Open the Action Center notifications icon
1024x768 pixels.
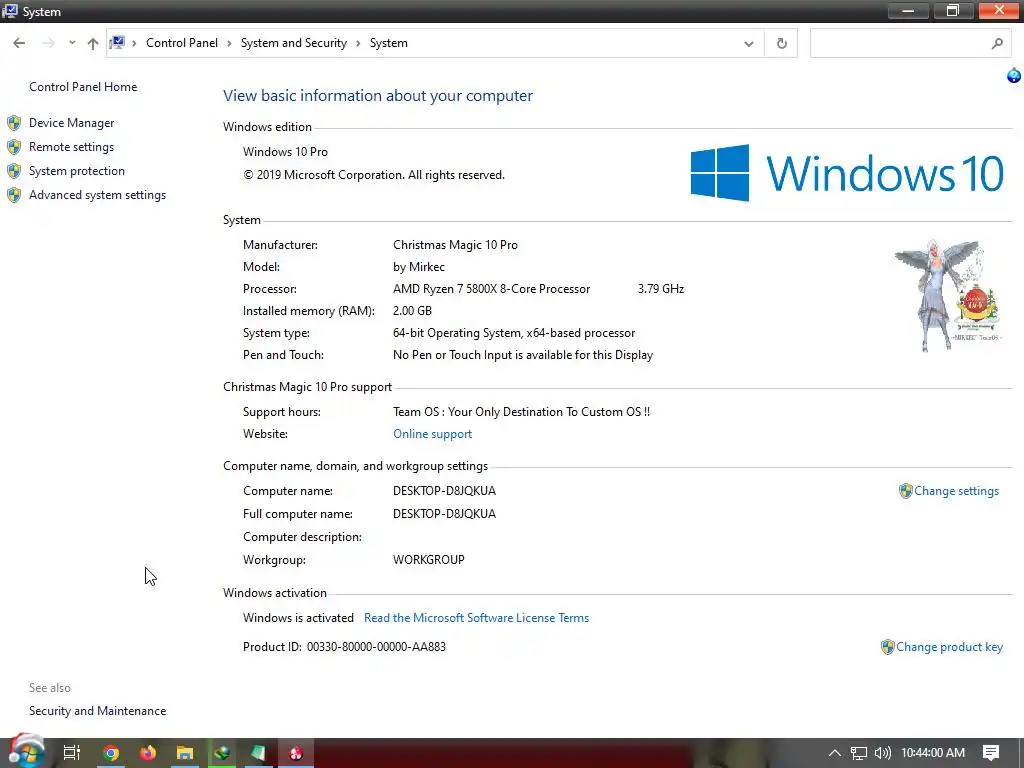coord(991,753)
